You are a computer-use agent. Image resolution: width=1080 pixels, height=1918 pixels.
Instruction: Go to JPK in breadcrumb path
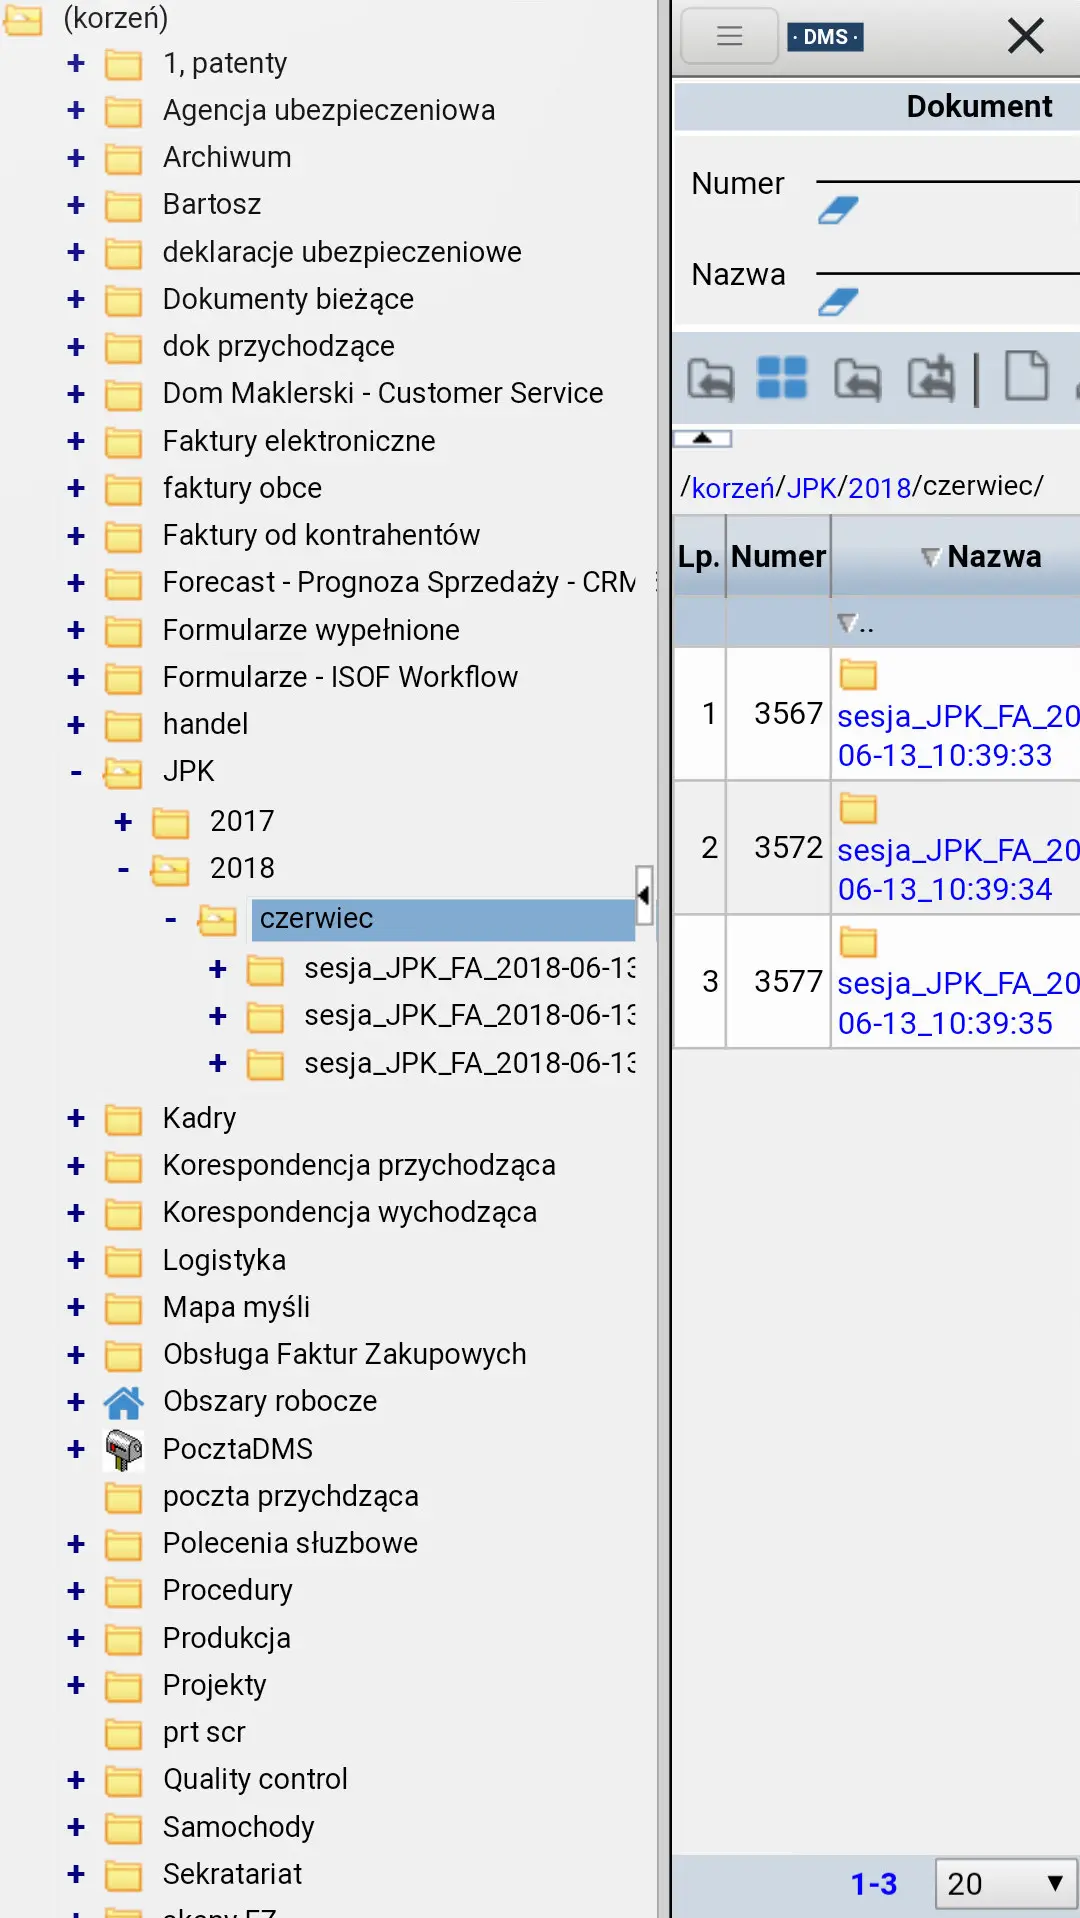(811, 488)
